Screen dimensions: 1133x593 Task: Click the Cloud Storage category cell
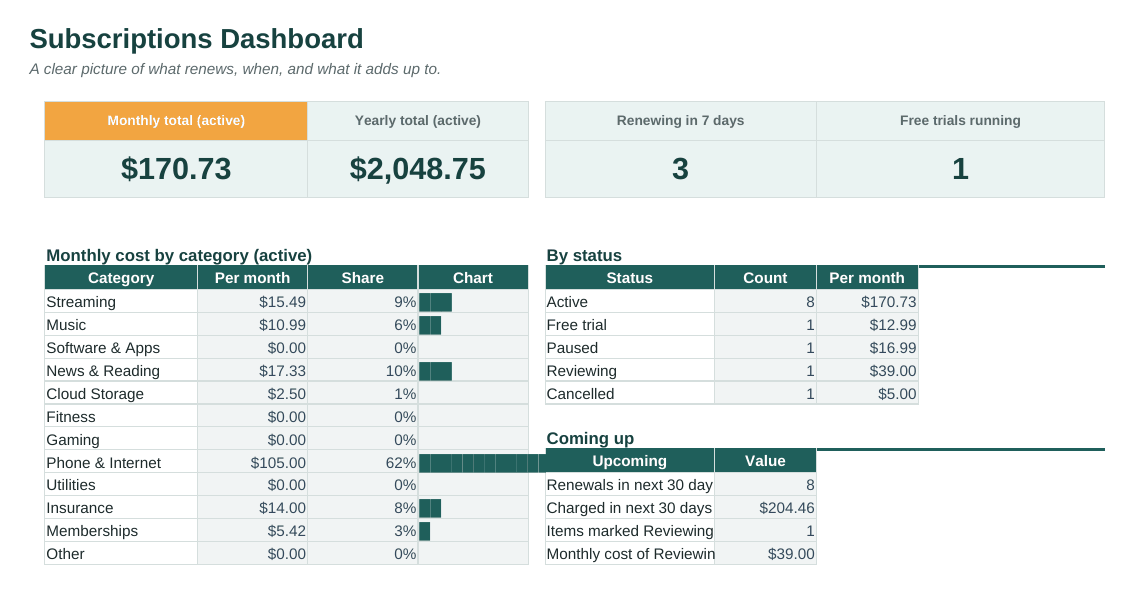point(121,394)
